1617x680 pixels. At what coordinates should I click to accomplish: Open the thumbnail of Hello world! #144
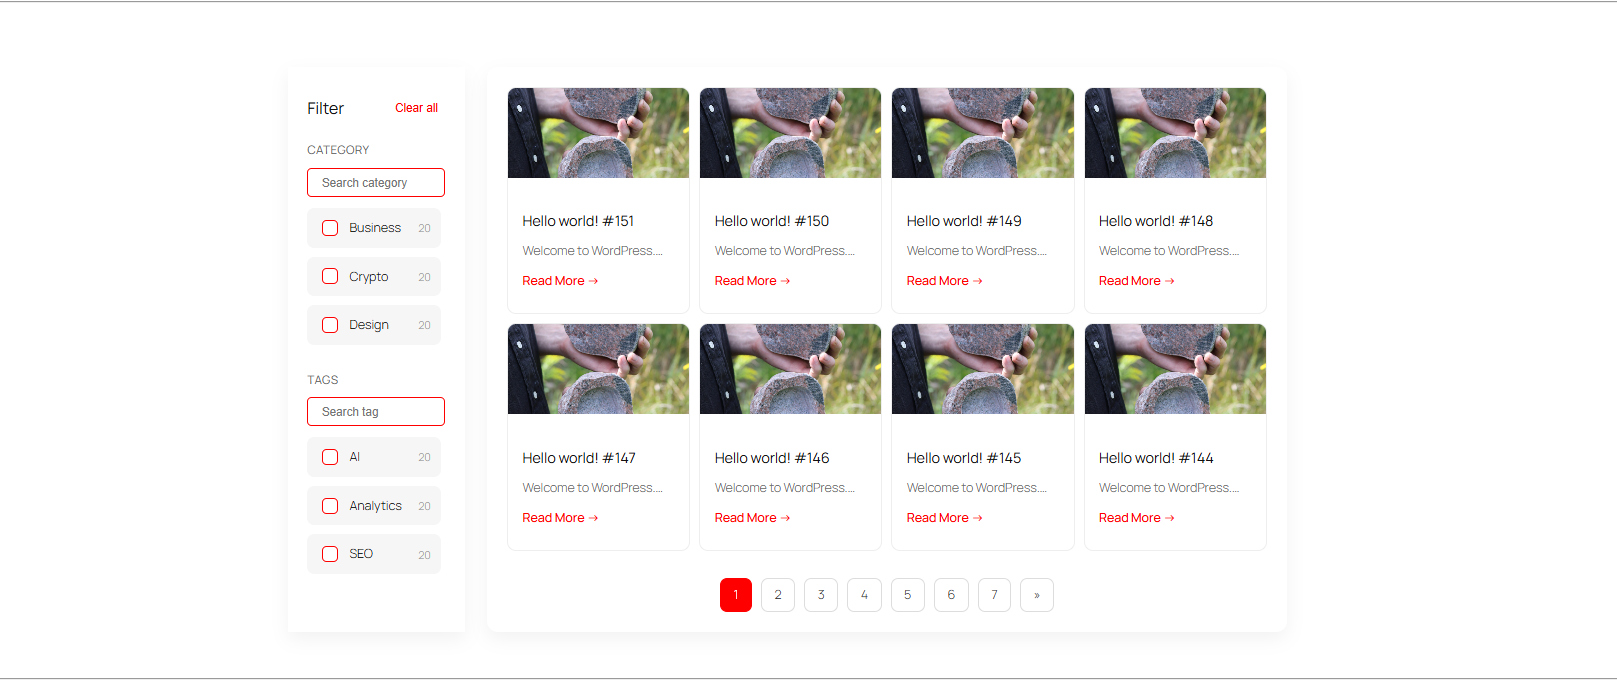1175,369
